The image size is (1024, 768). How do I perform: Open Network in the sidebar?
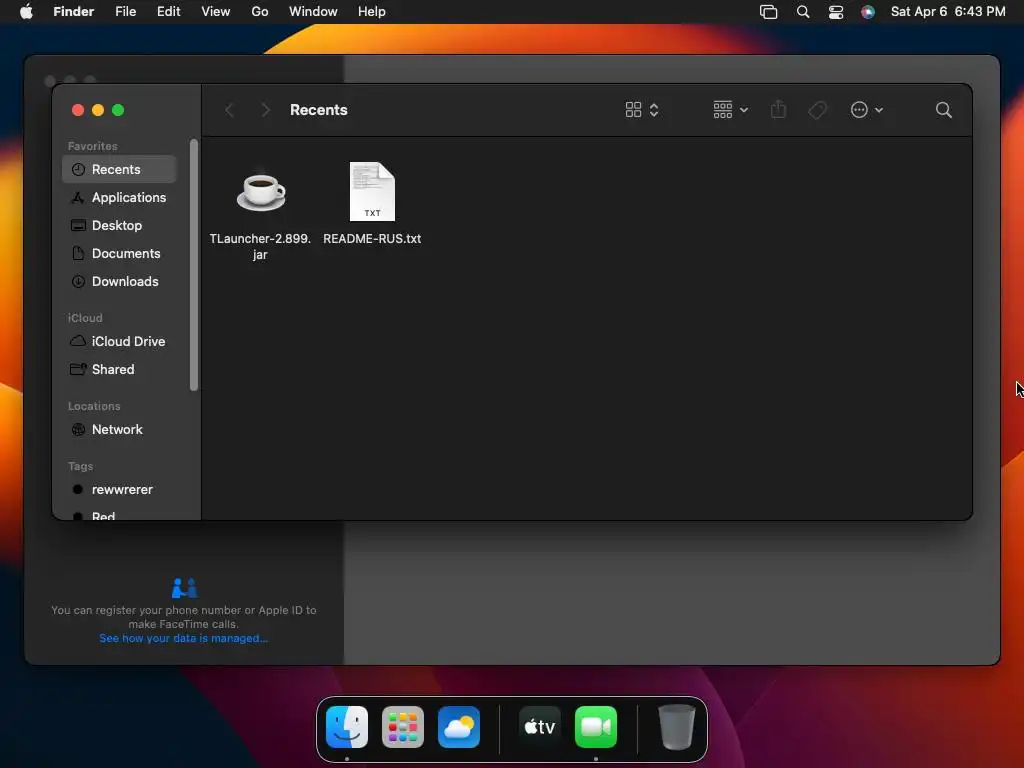tap(120, 429)
